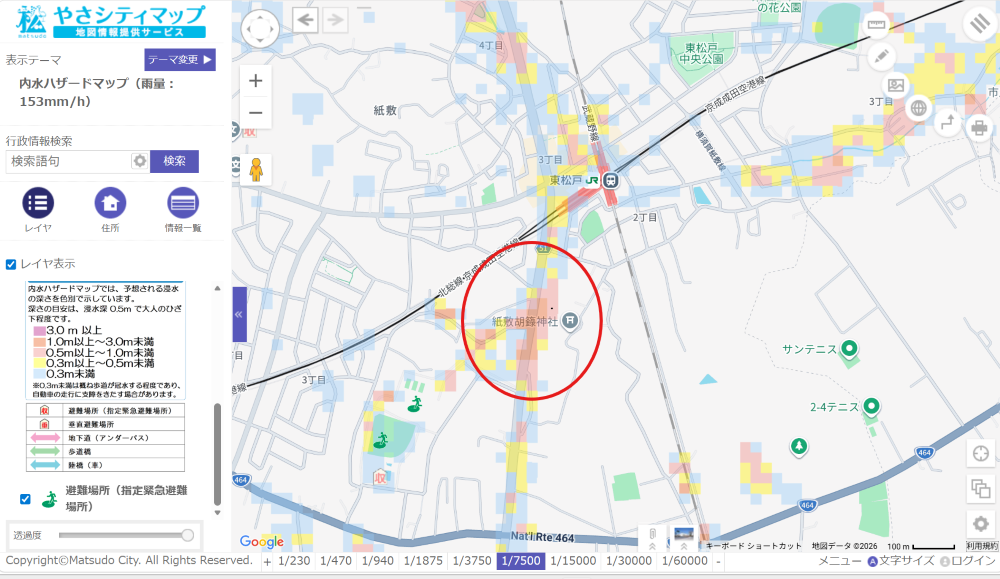Select the ruler measurement tool
Screen dimensions: 1000x579
[876, 25]
